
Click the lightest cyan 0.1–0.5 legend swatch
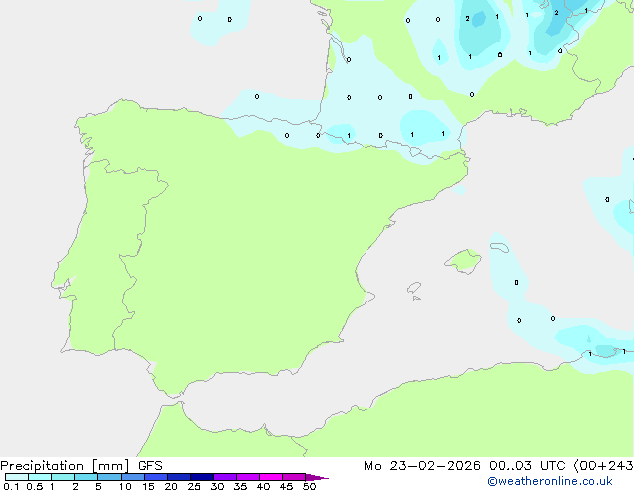pyautogui.click(x=17, y=477)
